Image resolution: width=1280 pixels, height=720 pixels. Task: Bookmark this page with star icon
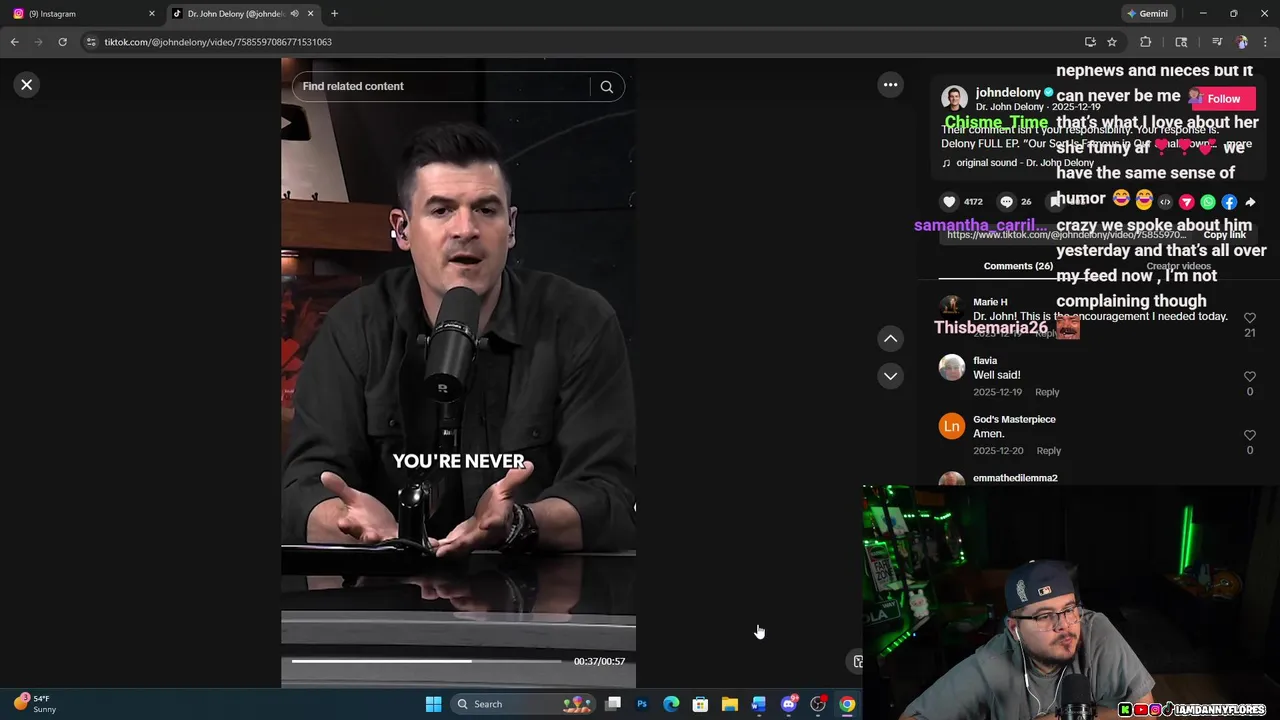click(1112, 42)
